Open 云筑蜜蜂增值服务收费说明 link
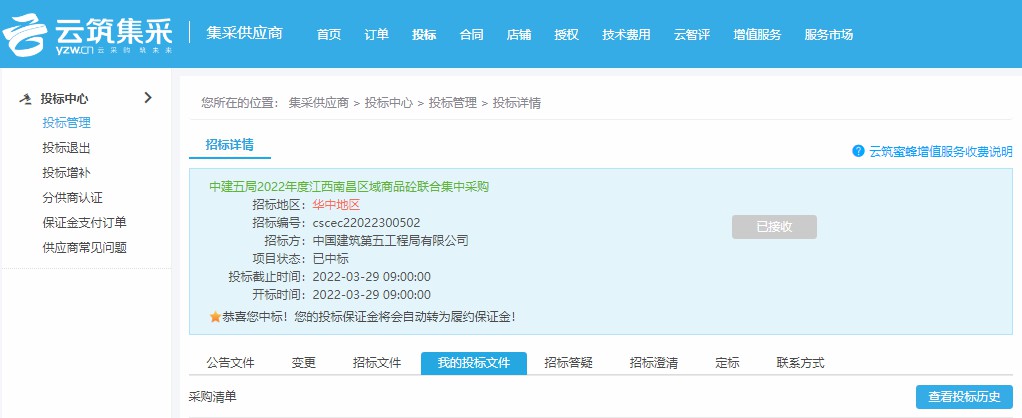This screenshot has width=1022, height=418. [940, 152]
